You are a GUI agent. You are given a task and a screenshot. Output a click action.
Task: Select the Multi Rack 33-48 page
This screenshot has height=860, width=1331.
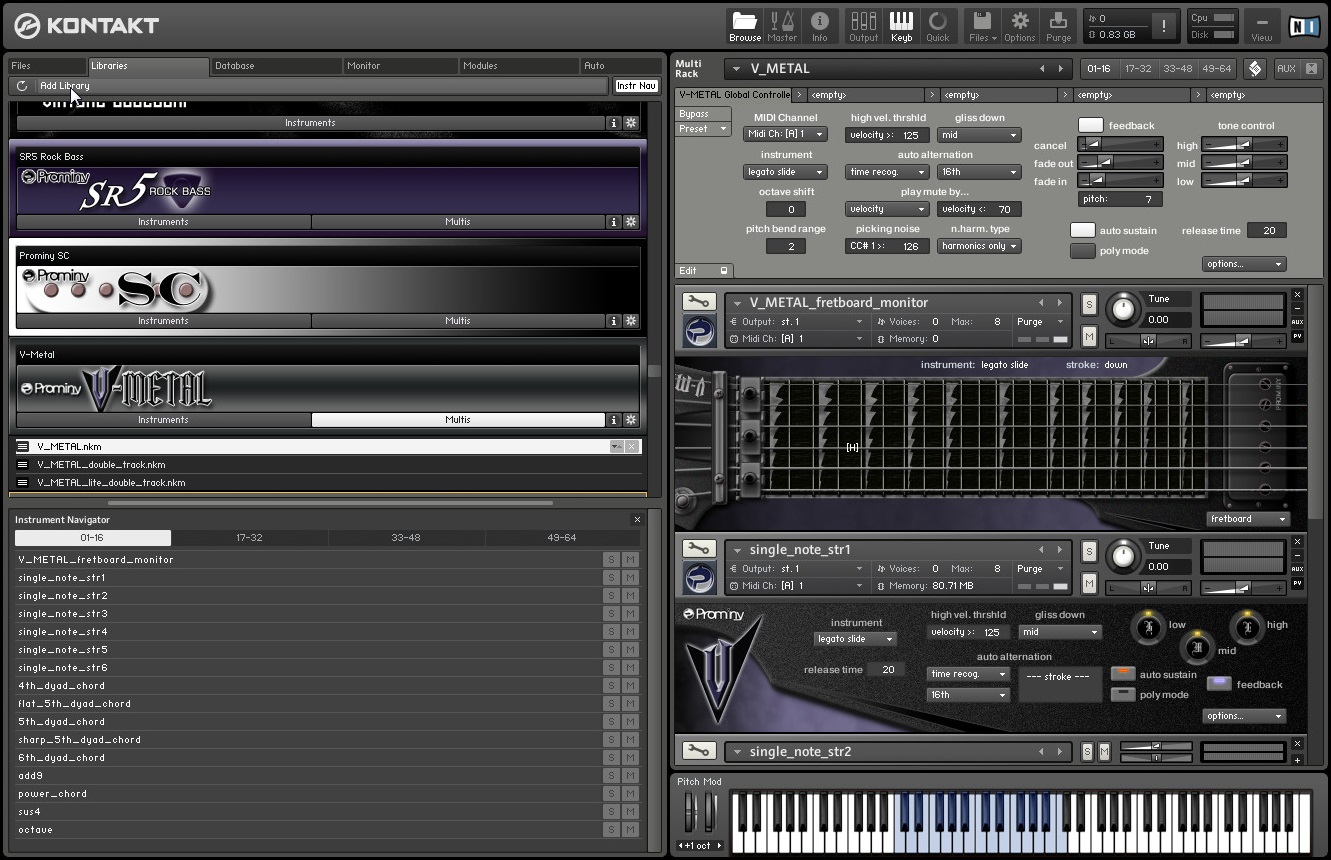(1178, 69)
